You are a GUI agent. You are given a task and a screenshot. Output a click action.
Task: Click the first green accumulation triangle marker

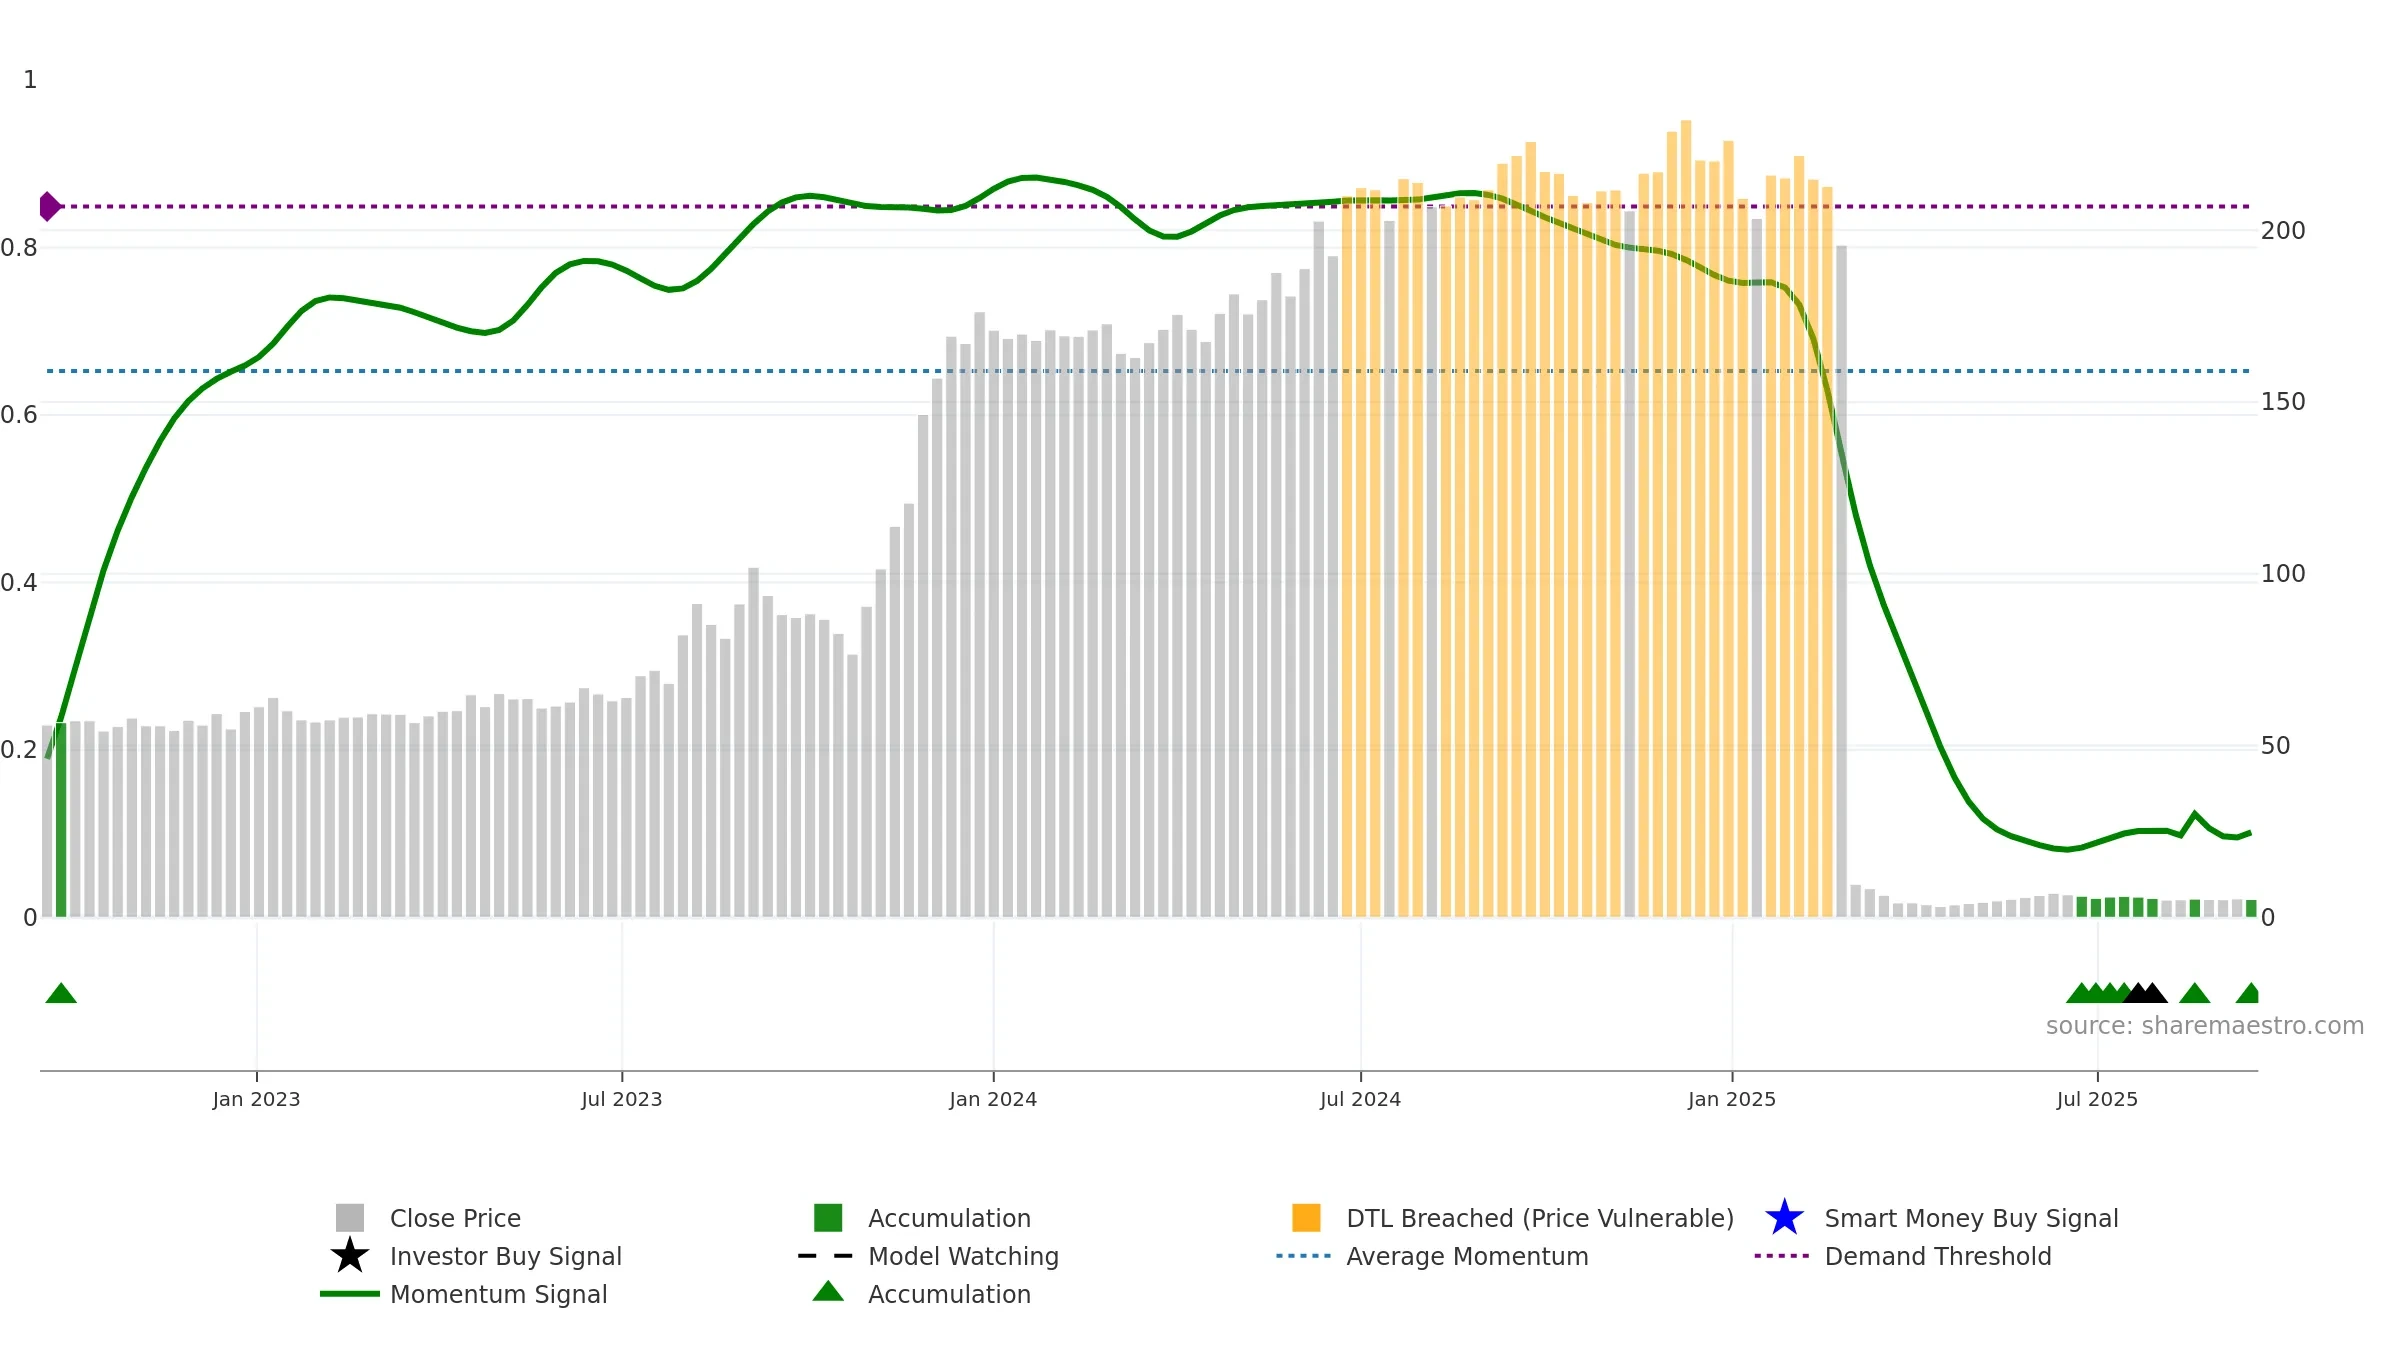(61, 993)
